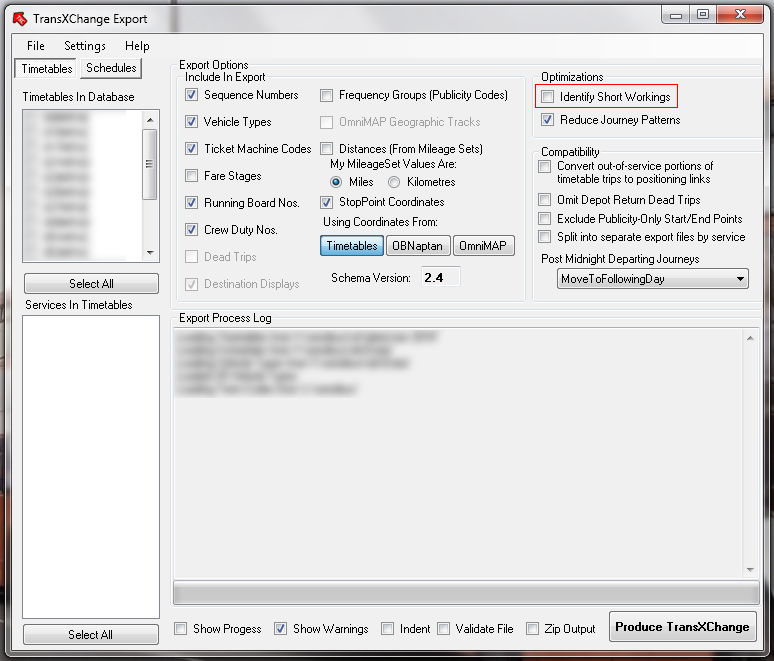Enable convert out-of-service portions option
Image resolution: width=774 pixels, height=661 pixels.
click(544, 166)
